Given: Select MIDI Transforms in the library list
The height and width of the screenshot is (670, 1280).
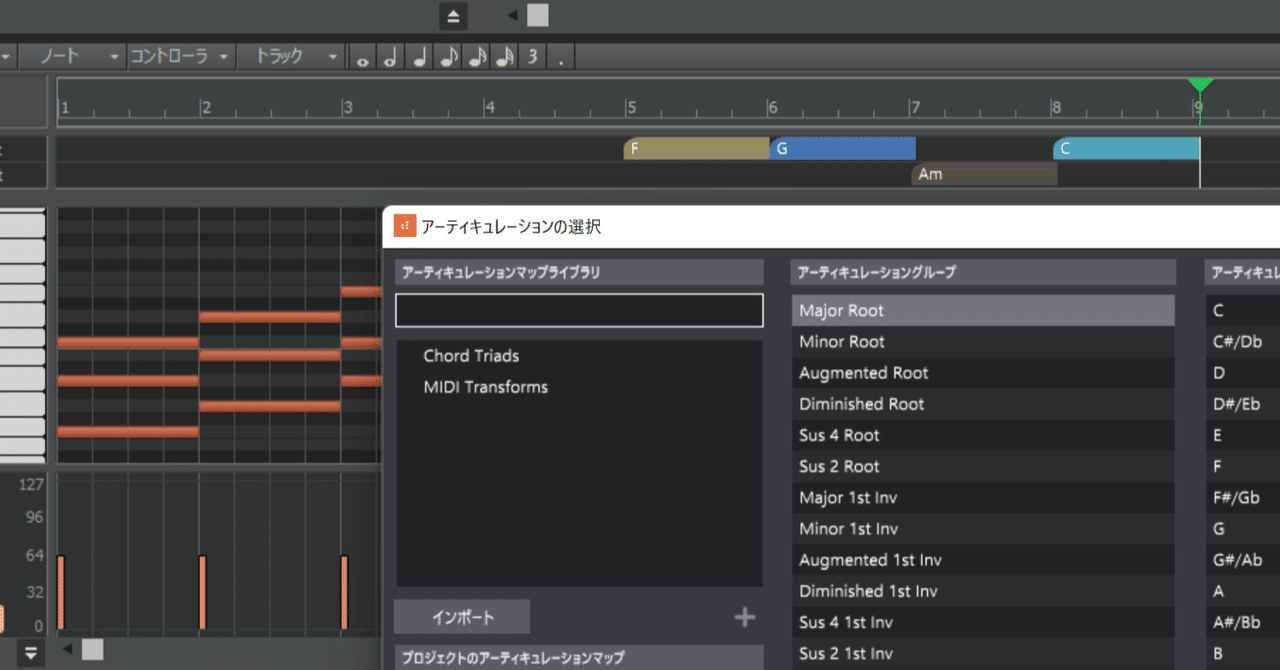Looking at the screenshot, I should tap(485, 386).
